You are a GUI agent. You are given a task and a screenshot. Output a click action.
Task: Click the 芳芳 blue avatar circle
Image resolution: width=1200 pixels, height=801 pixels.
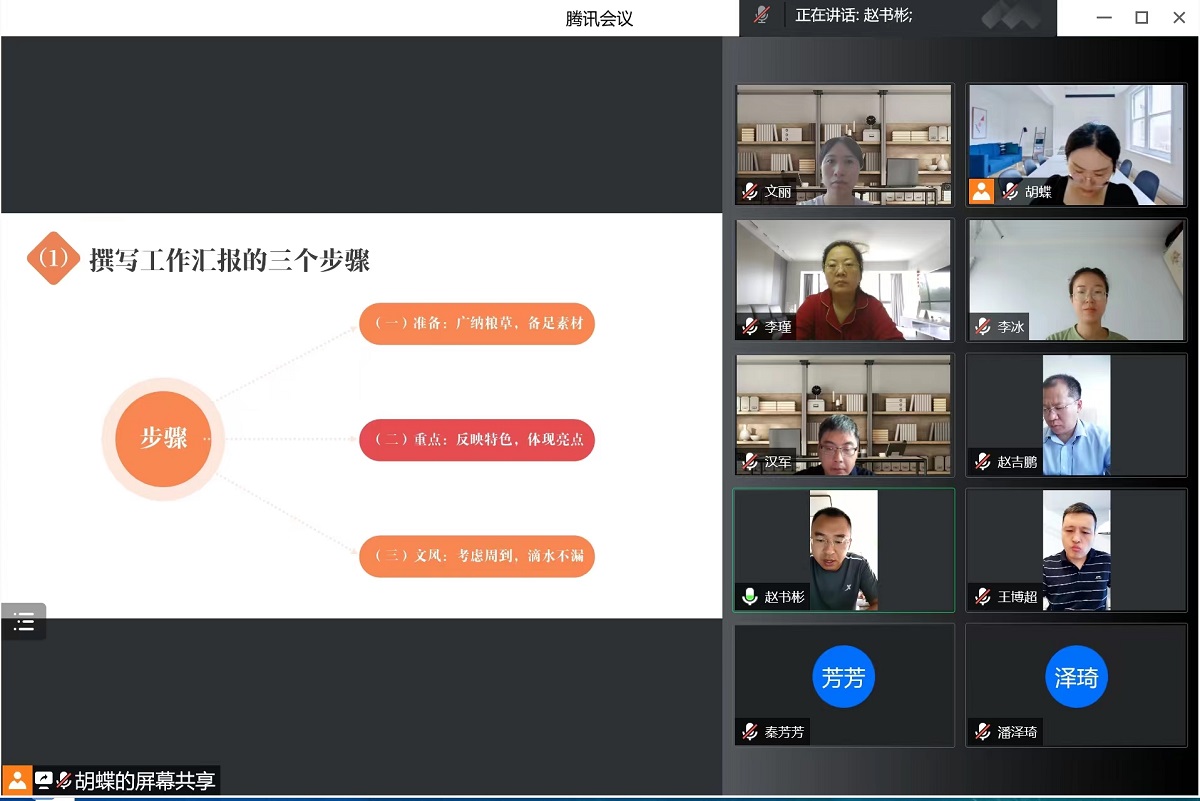(x=843, y=677)
